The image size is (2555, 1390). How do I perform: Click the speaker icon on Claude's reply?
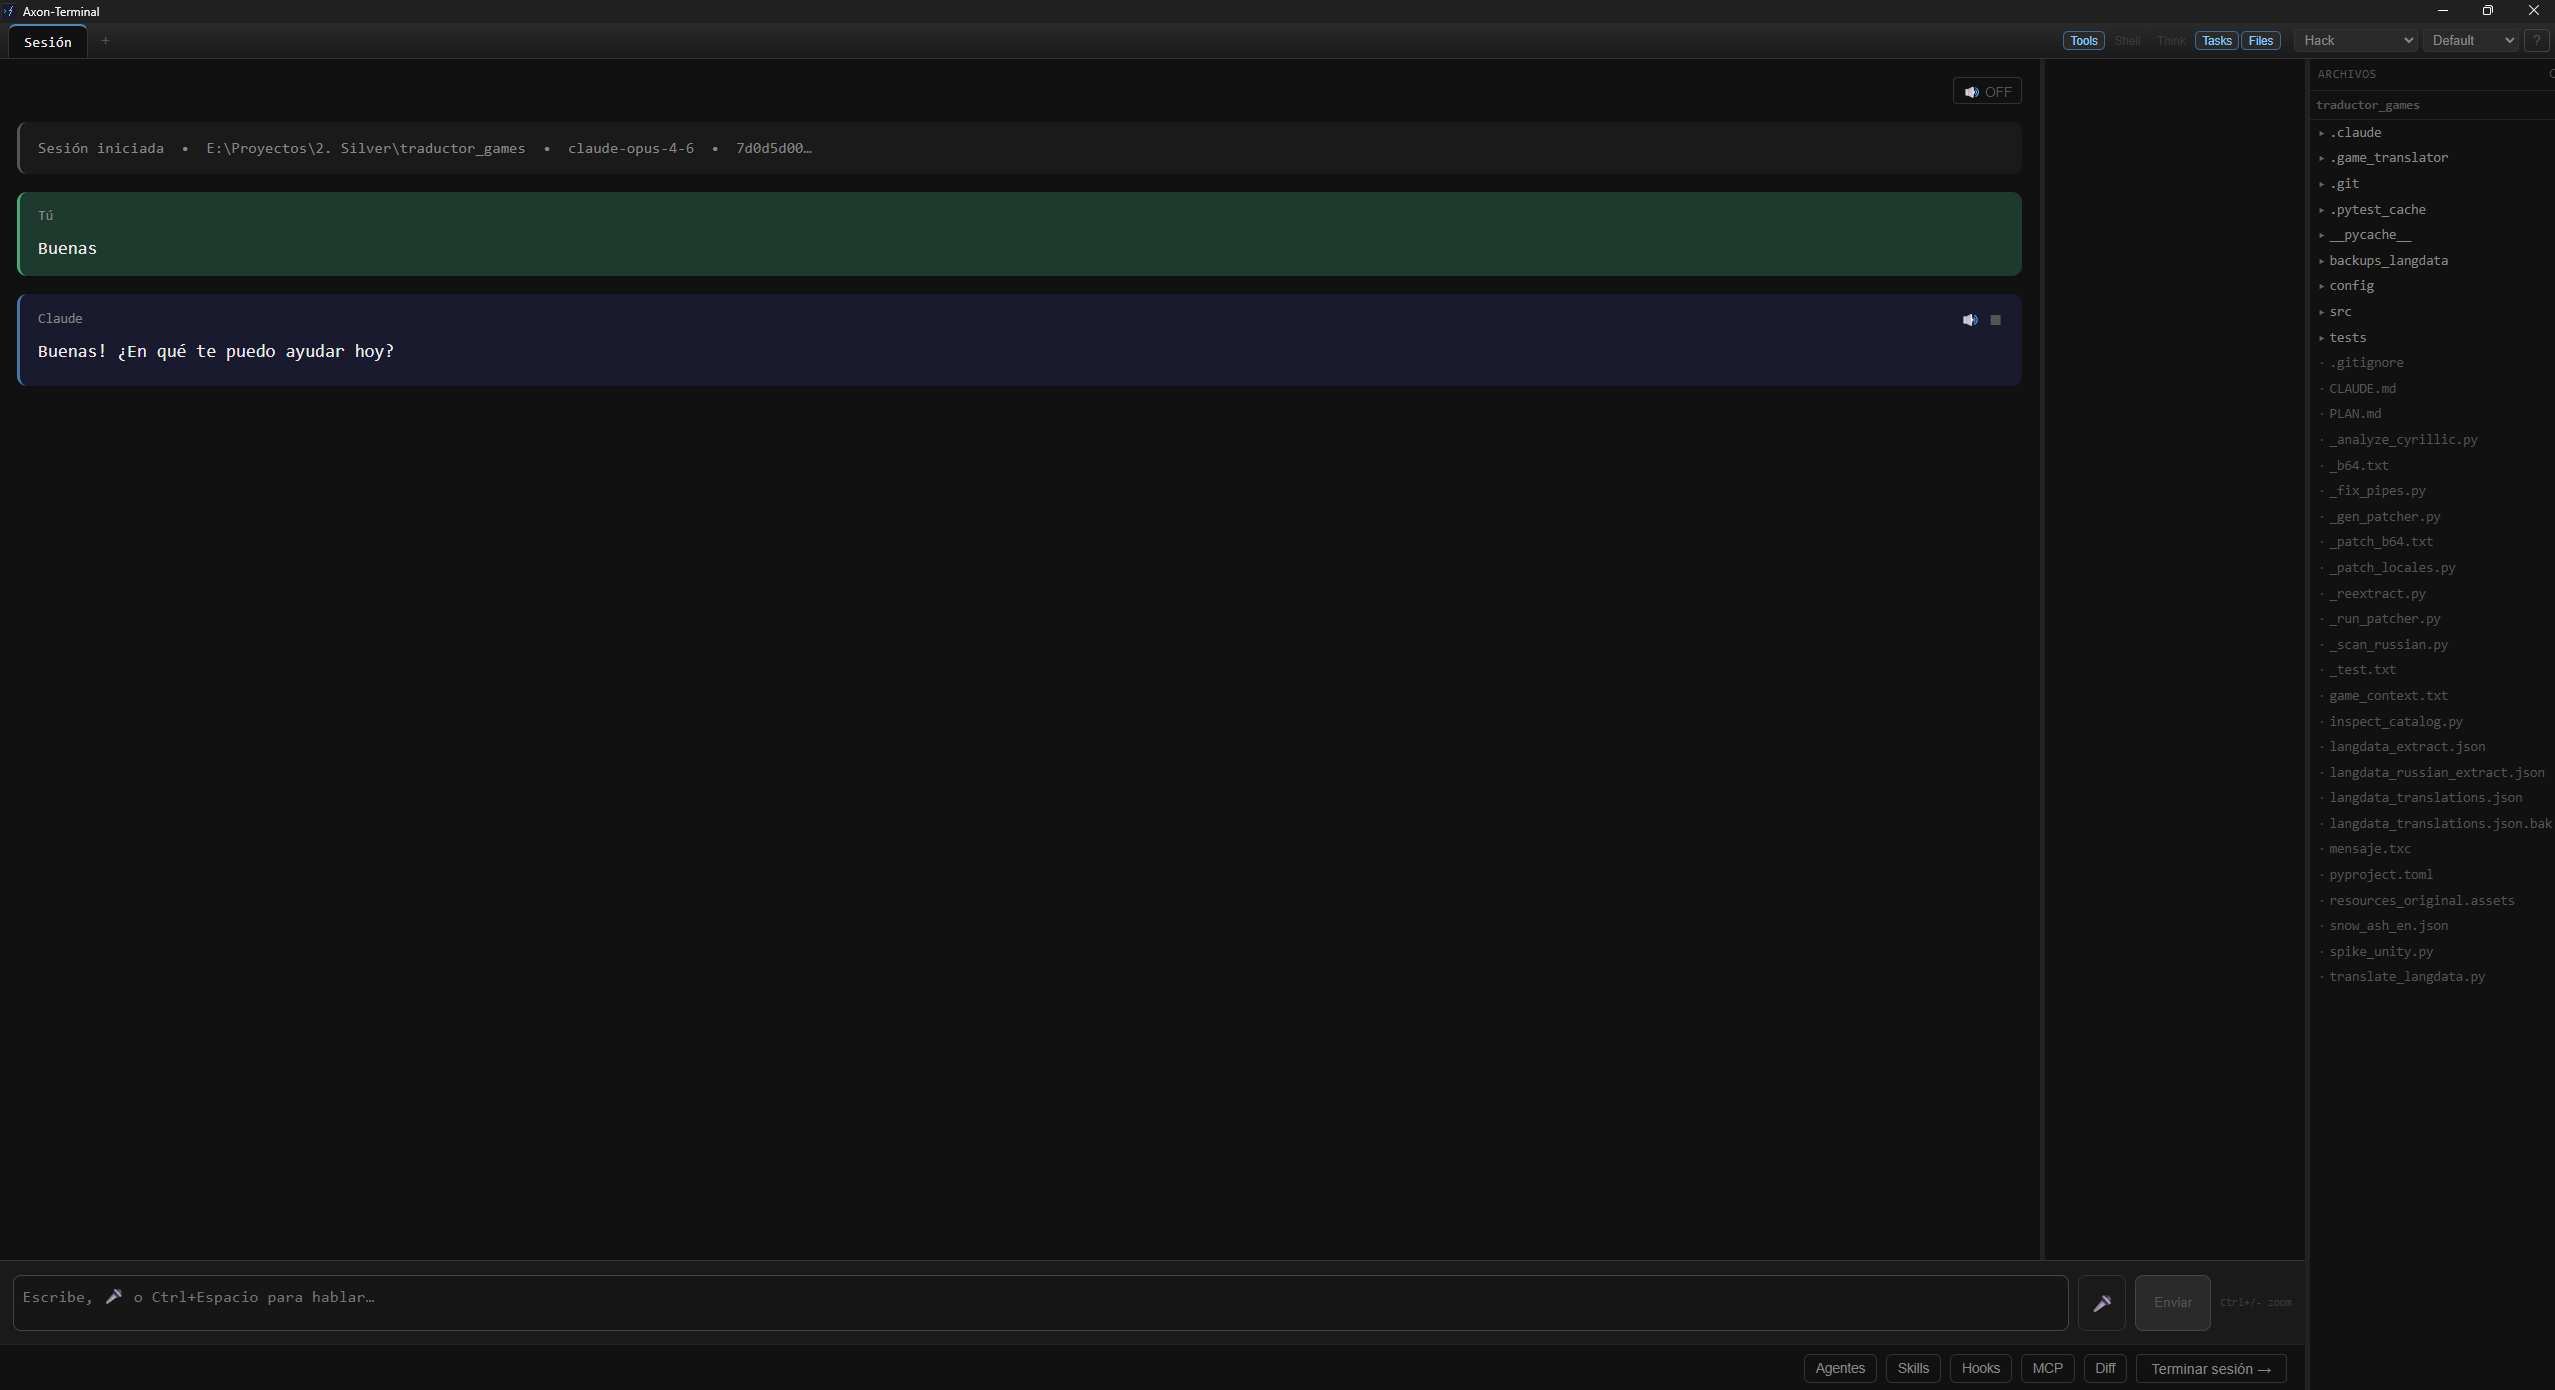point(1969,320)
